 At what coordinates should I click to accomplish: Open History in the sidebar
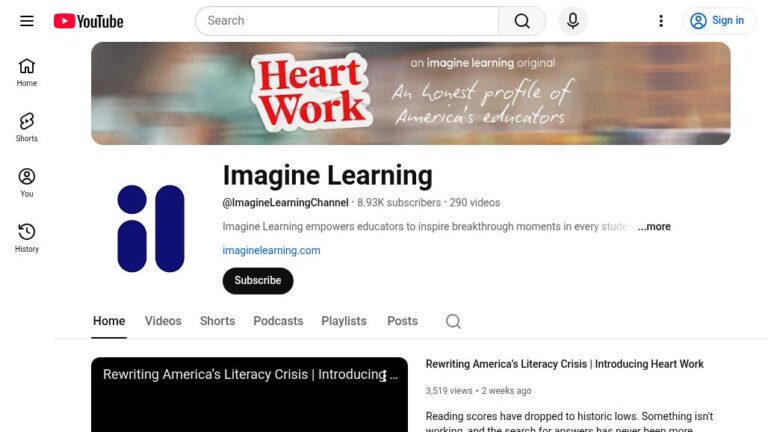[x=27, y=238]
